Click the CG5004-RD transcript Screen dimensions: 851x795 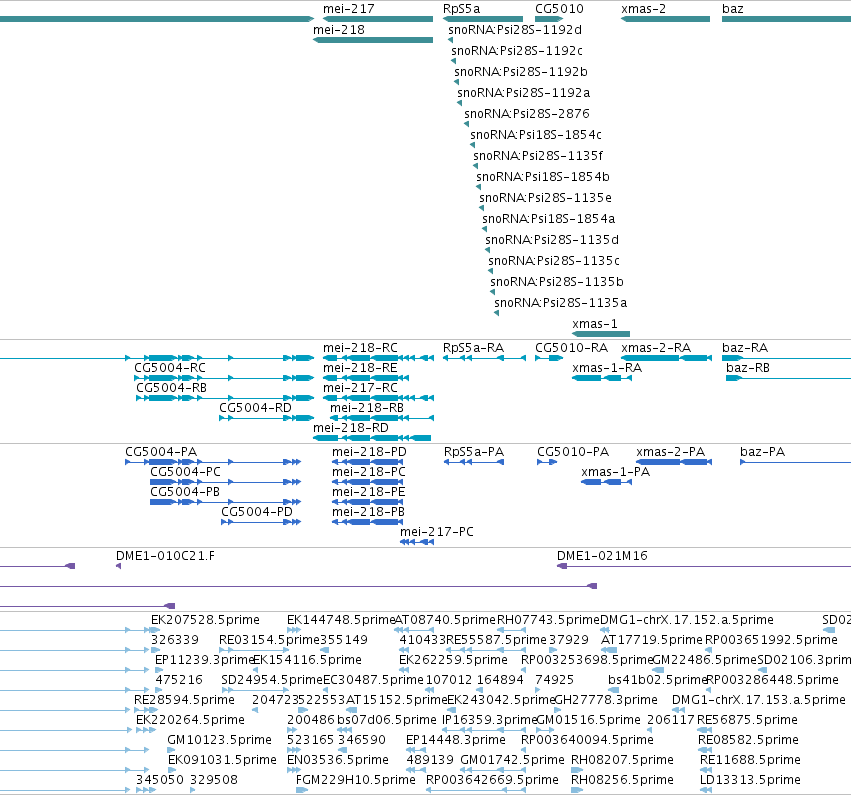[x=266, y=418]
